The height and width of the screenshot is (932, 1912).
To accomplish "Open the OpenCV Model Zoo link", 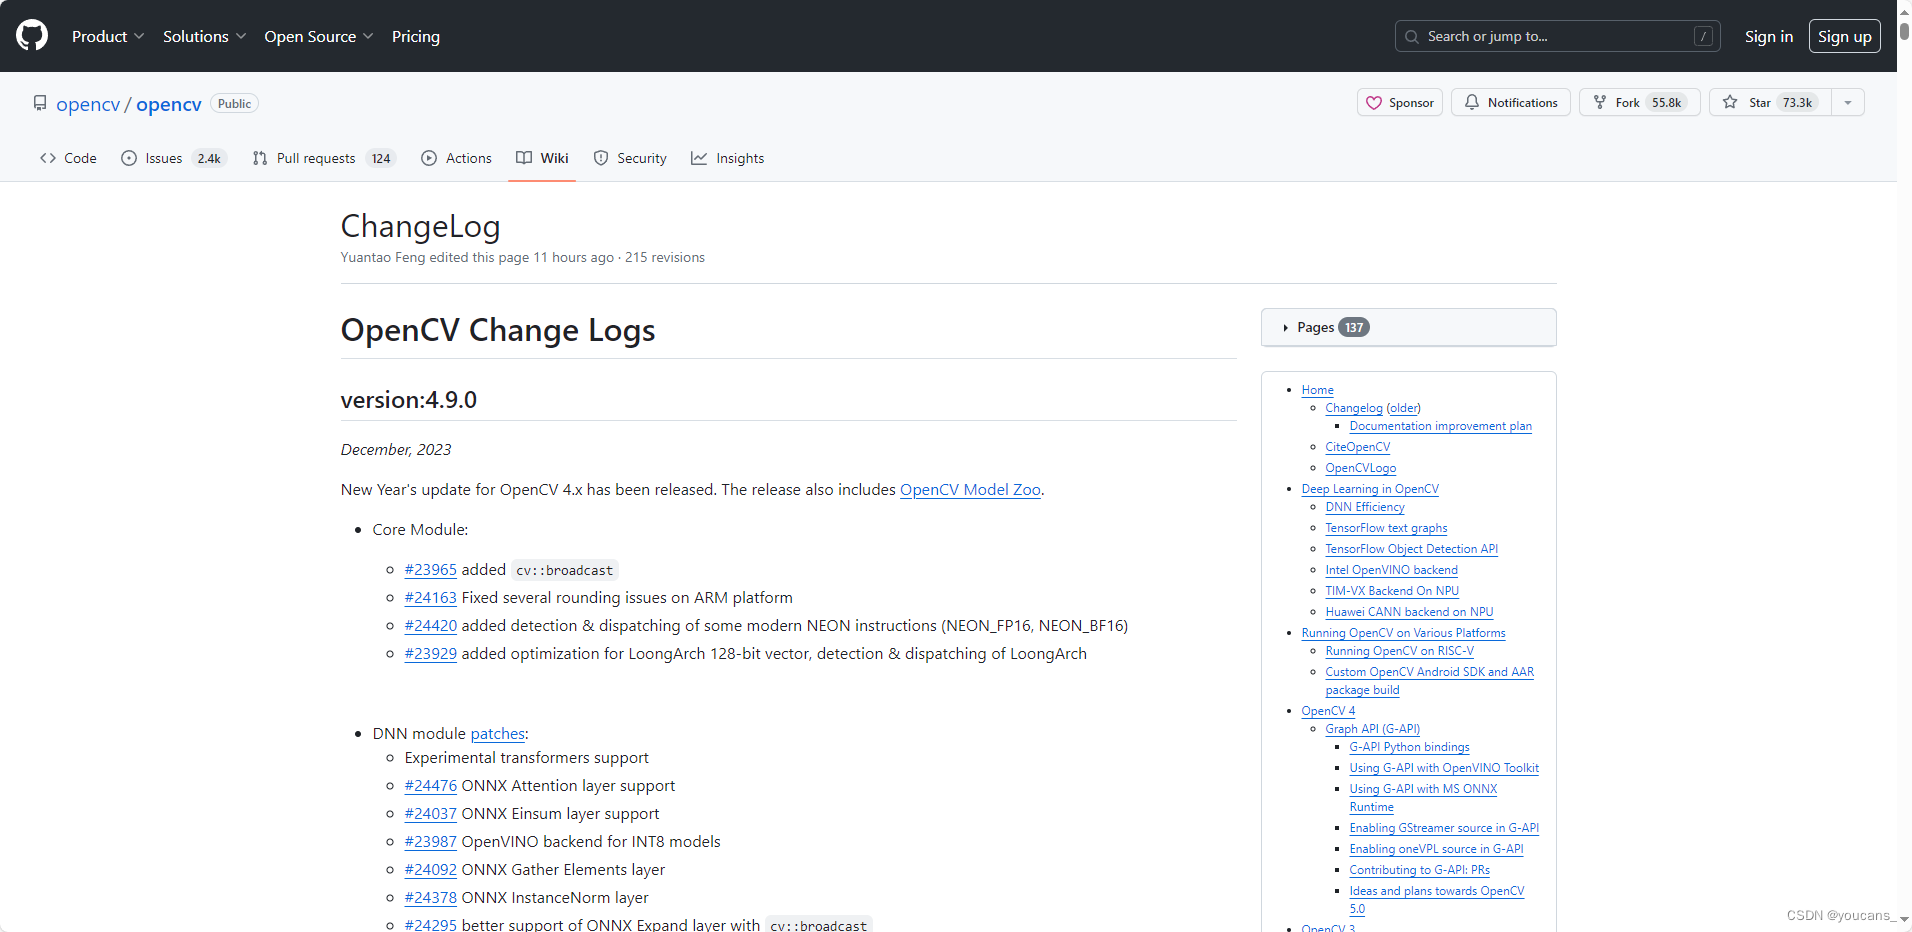I will (x=970, y=489).
